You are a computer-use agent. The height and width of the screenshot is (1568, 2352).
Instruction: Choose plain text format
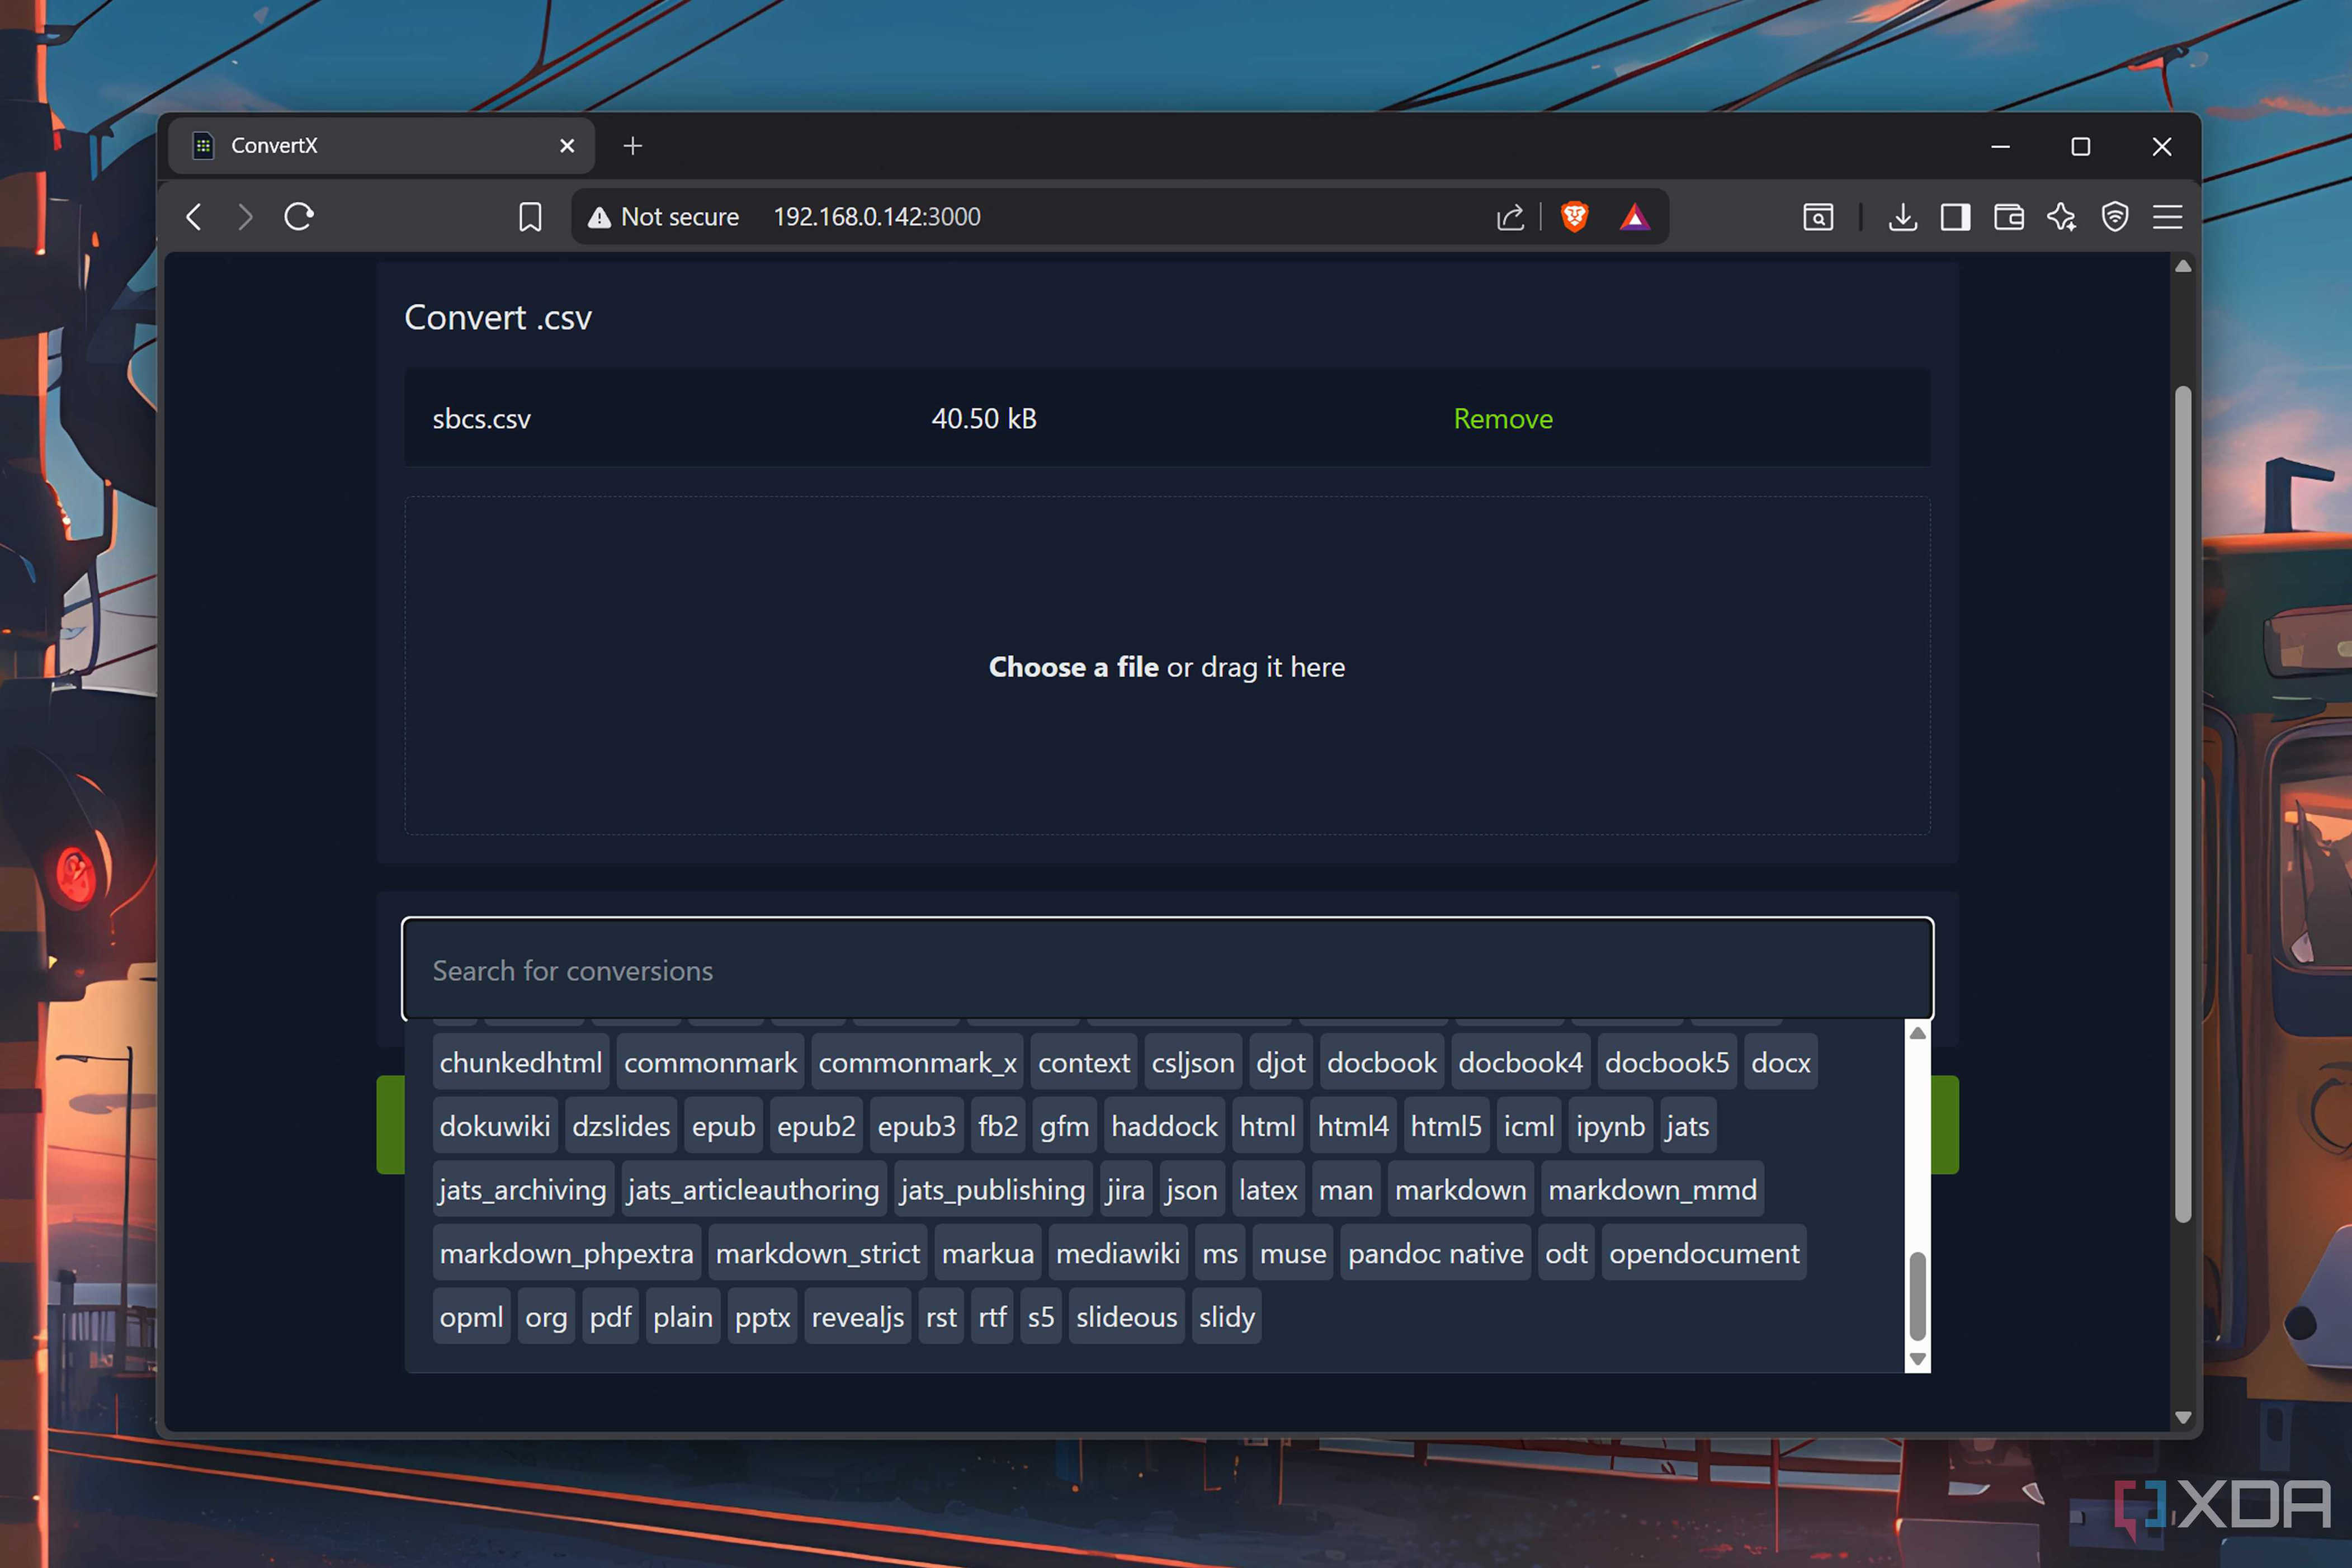683,1317
